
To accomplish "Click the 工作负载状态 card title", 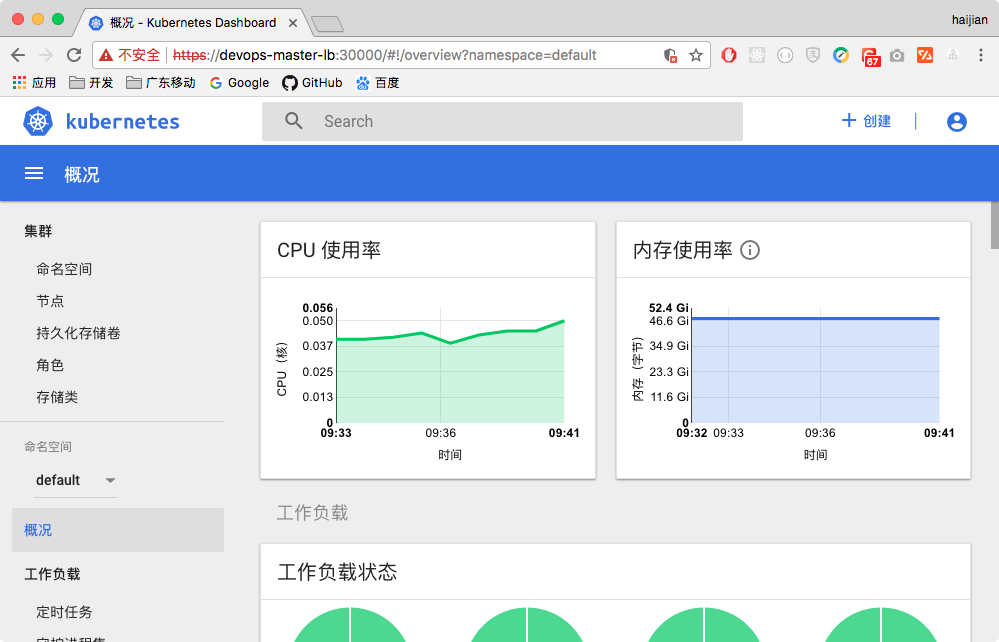I will pos(337,572).
